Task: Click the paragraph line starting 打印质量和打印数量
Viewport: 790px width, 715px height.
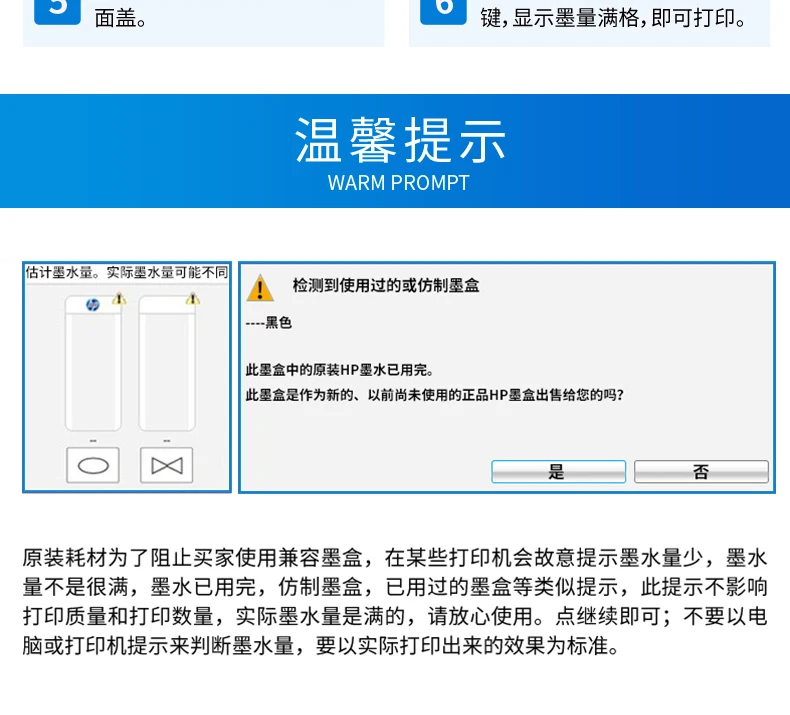Action: 395,616
